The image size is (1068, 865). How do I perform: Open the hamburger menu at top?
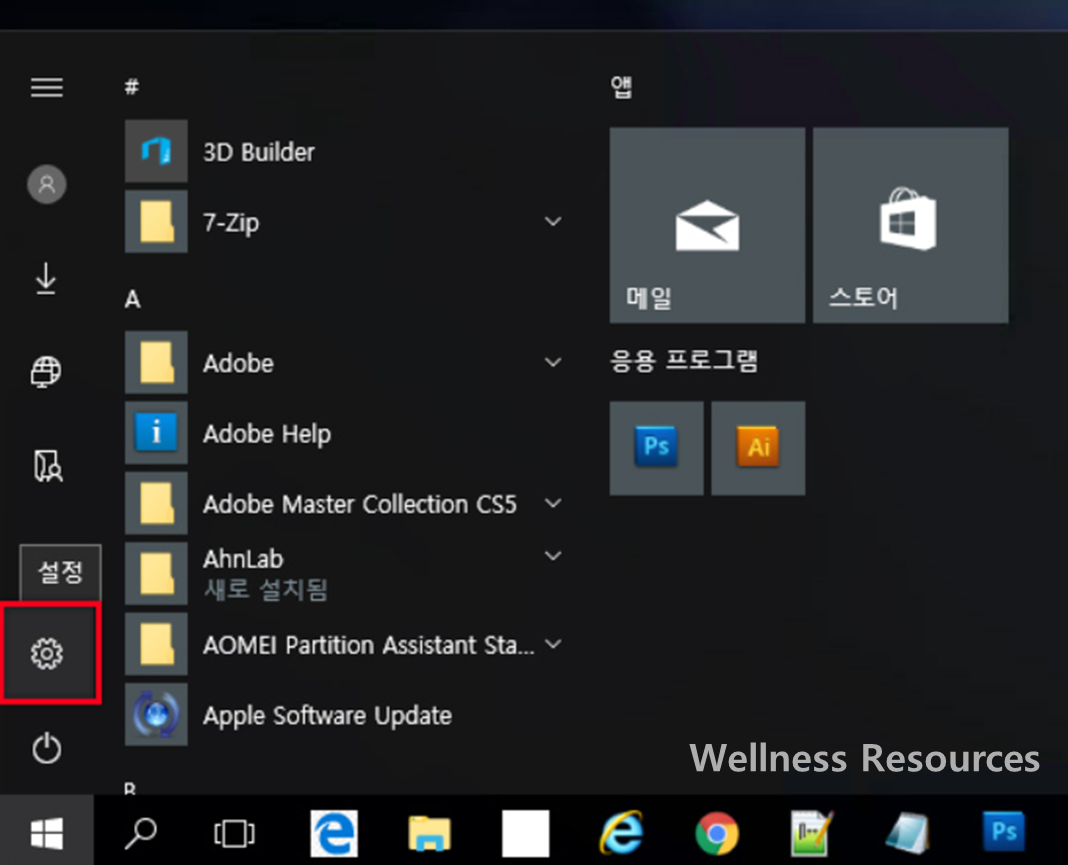coord(47,87)
